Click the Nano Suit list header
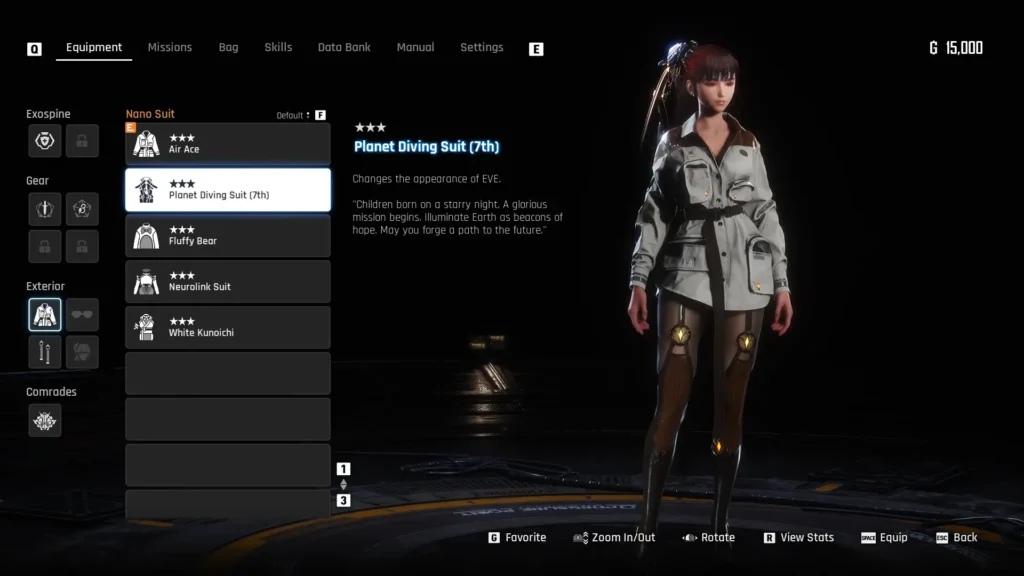The width and height of the screenshot is (1024, 576). click(x=150, y=114)
